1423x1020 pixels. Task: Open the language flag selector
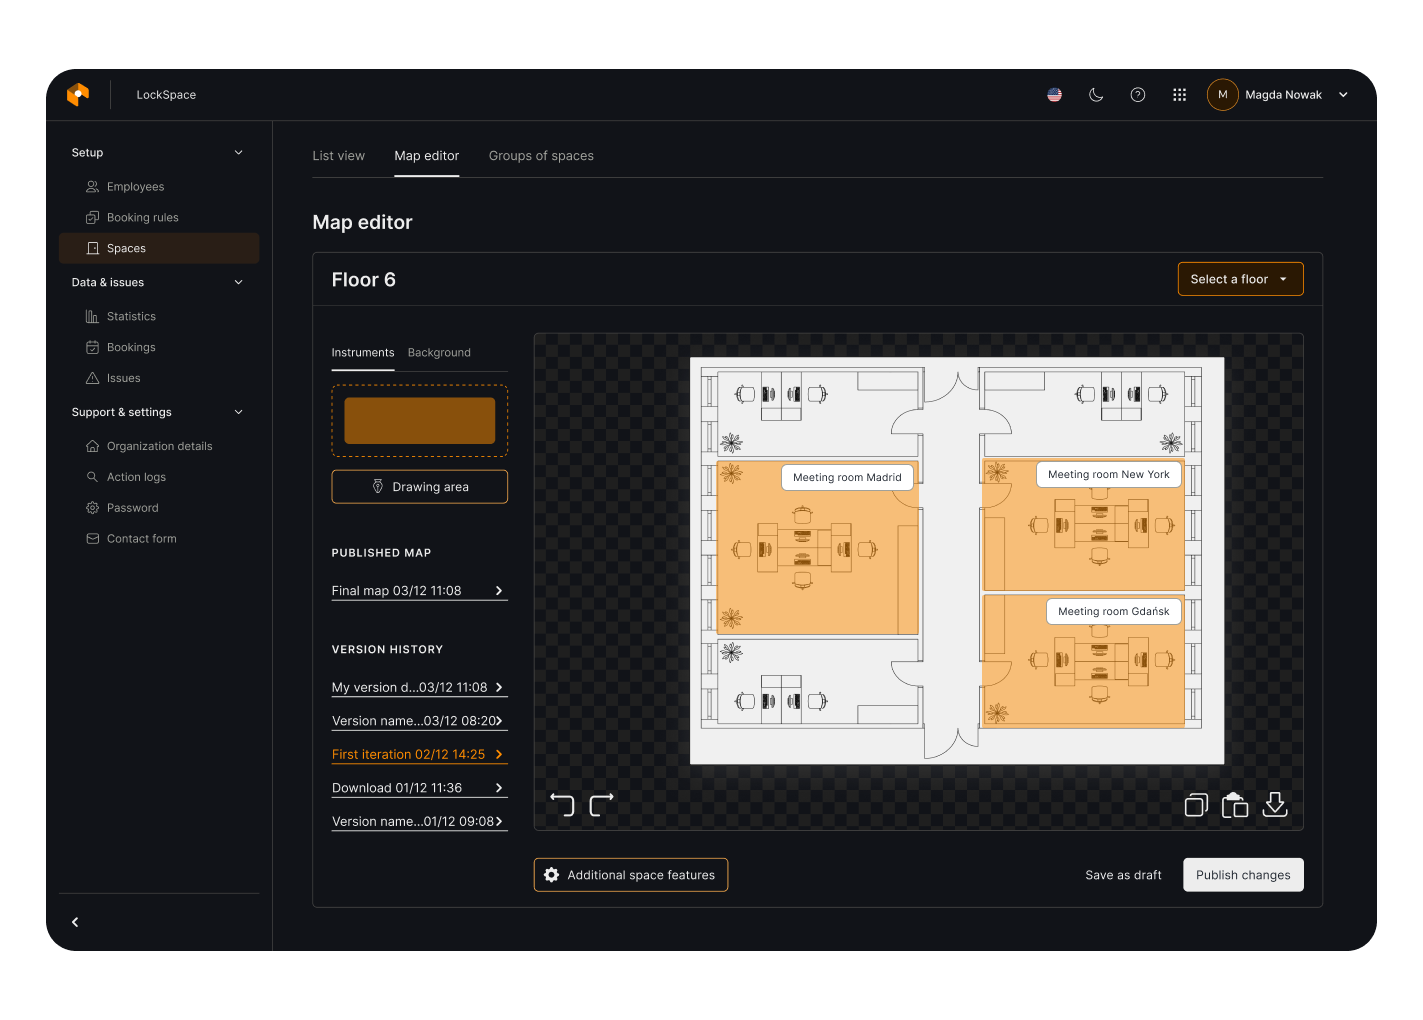[1054, 95]
